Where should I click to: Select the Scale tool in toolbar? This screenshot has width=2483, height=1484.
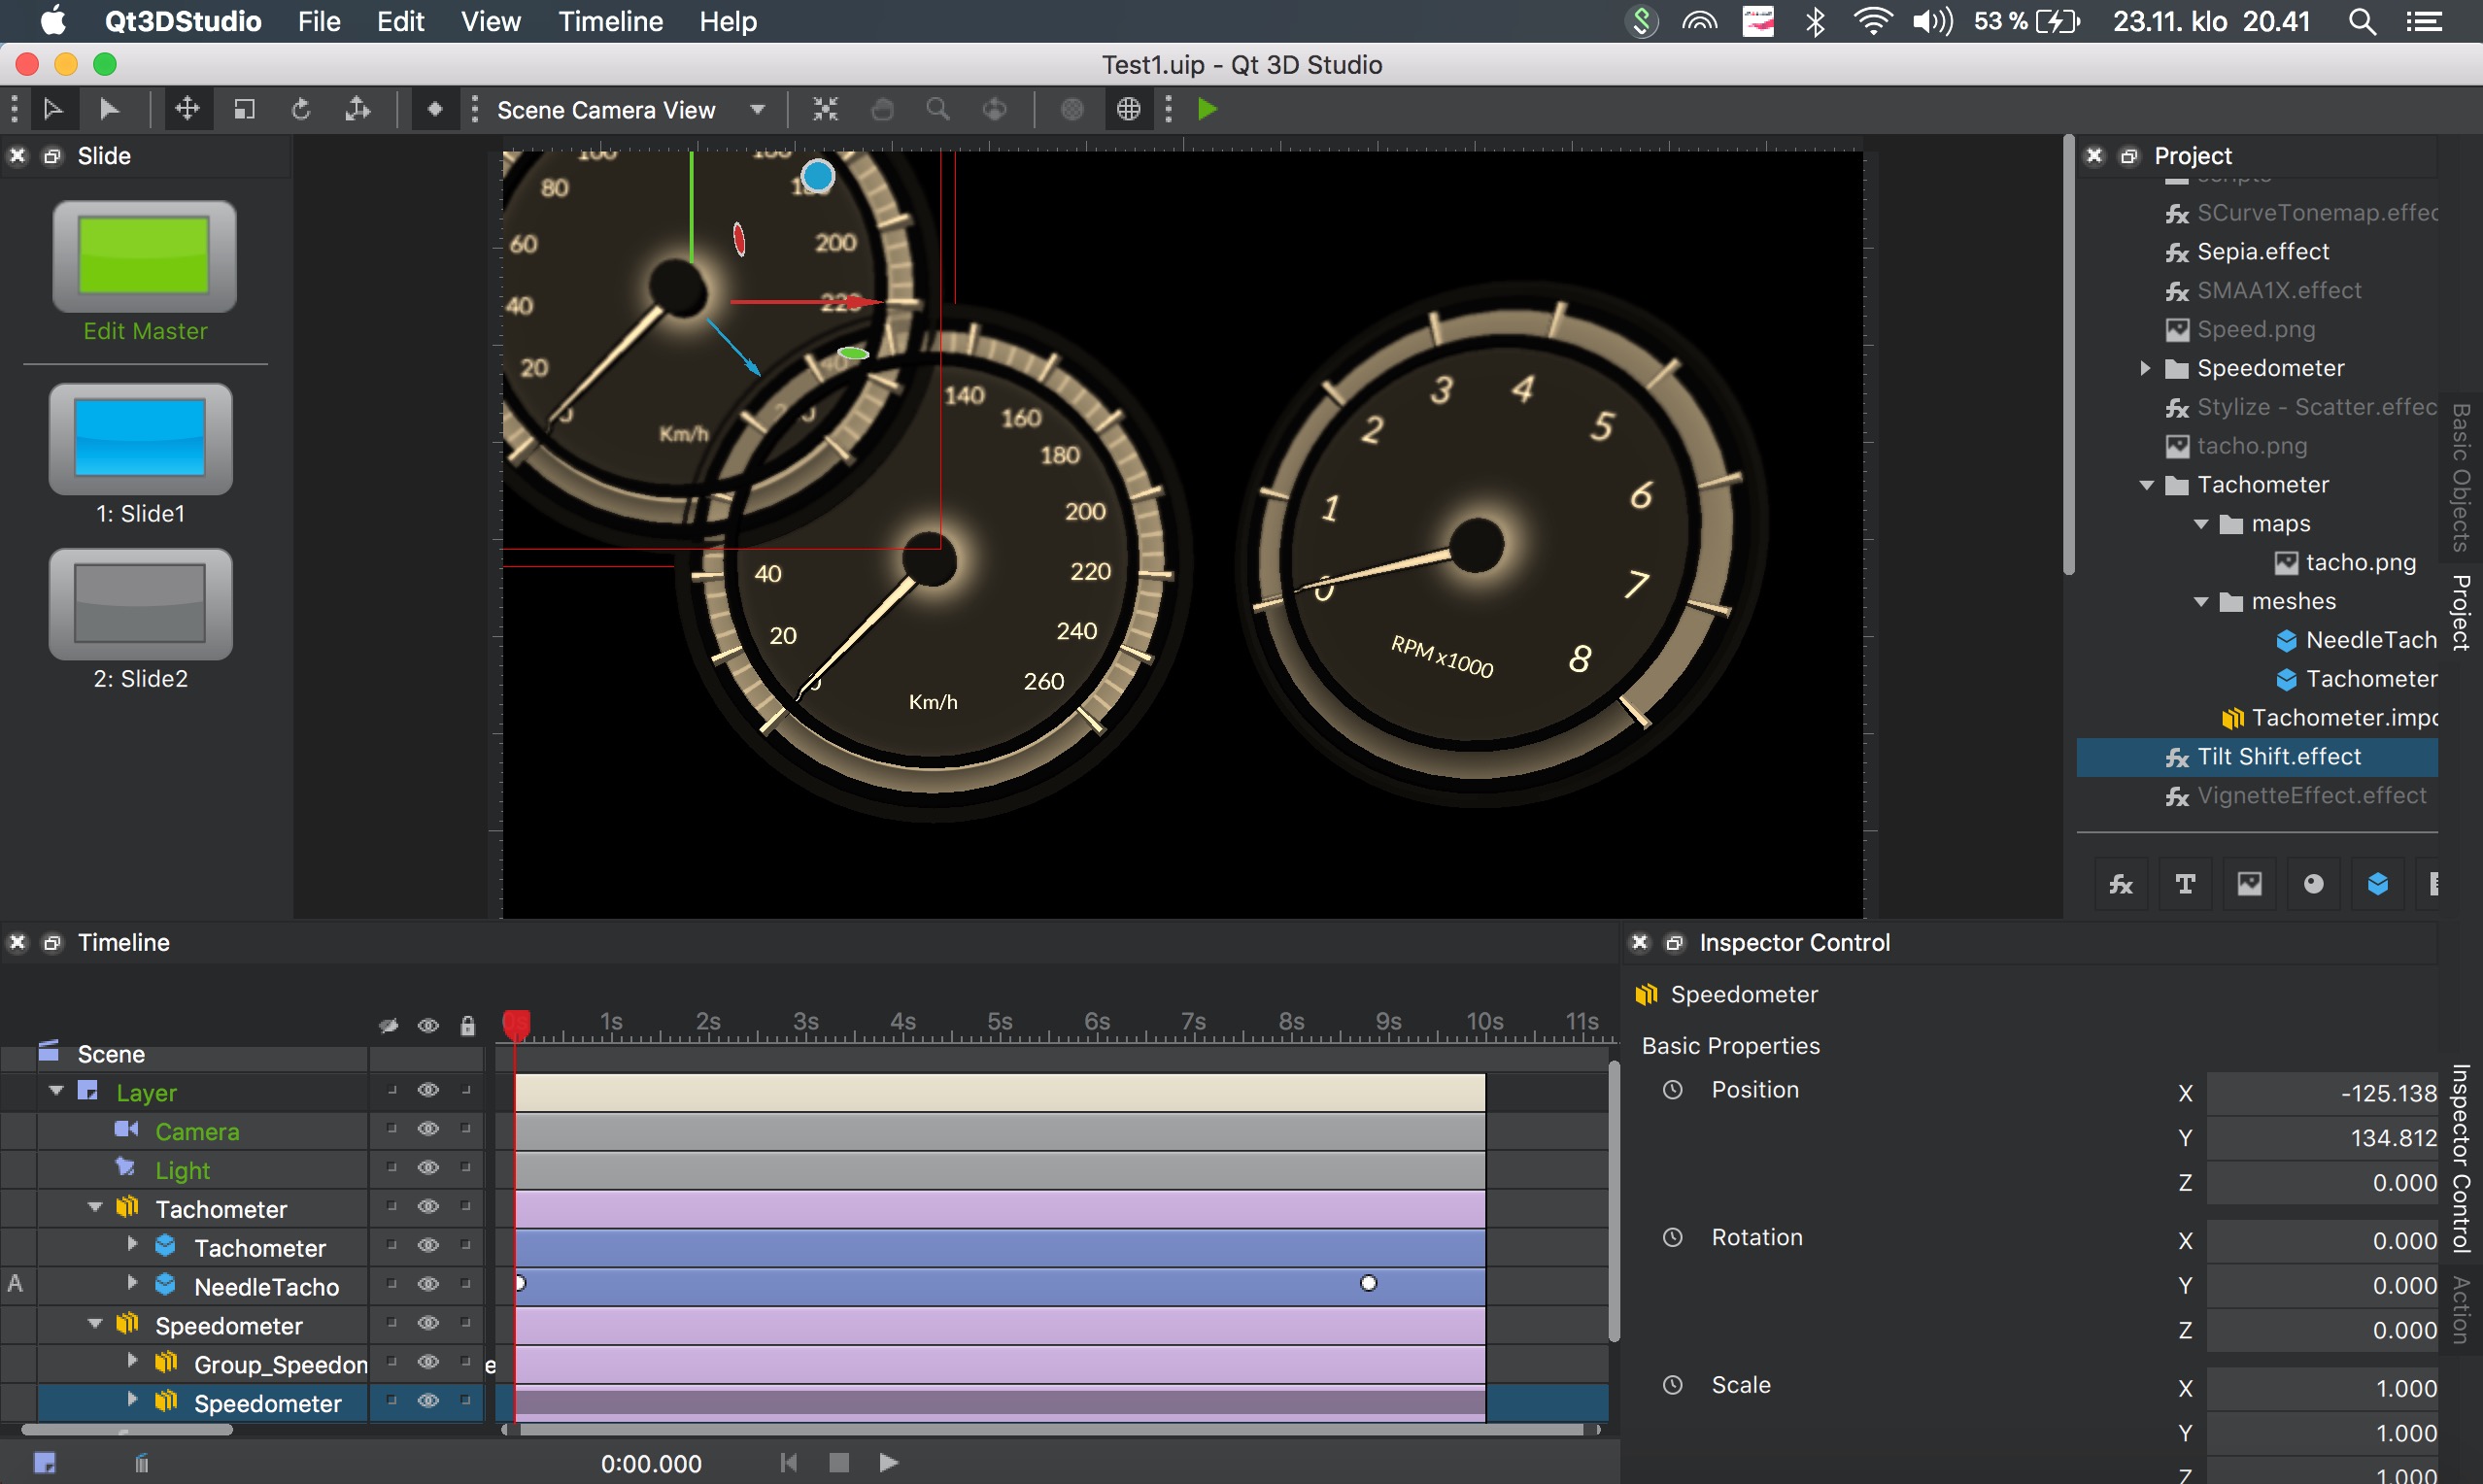point(244,109)
